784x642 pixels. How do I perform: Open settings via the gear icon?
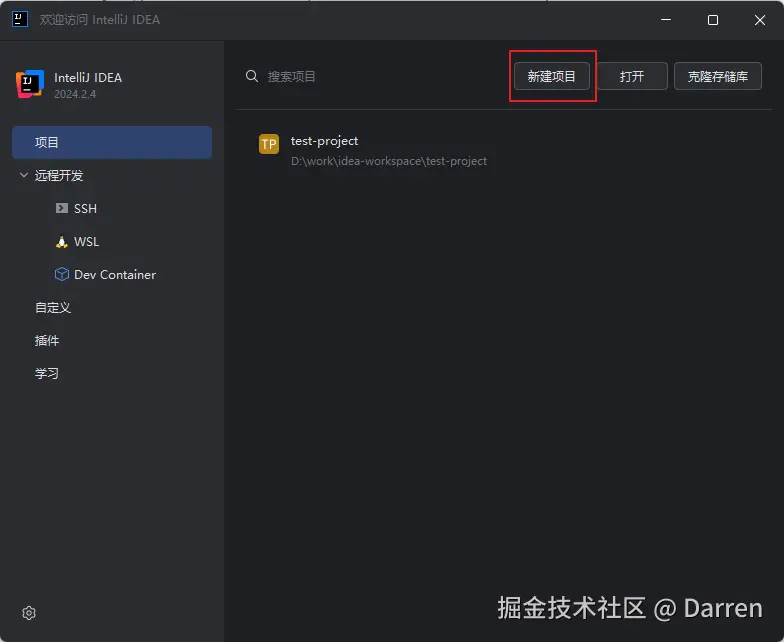pyautogui.click(x=29, y=612)
